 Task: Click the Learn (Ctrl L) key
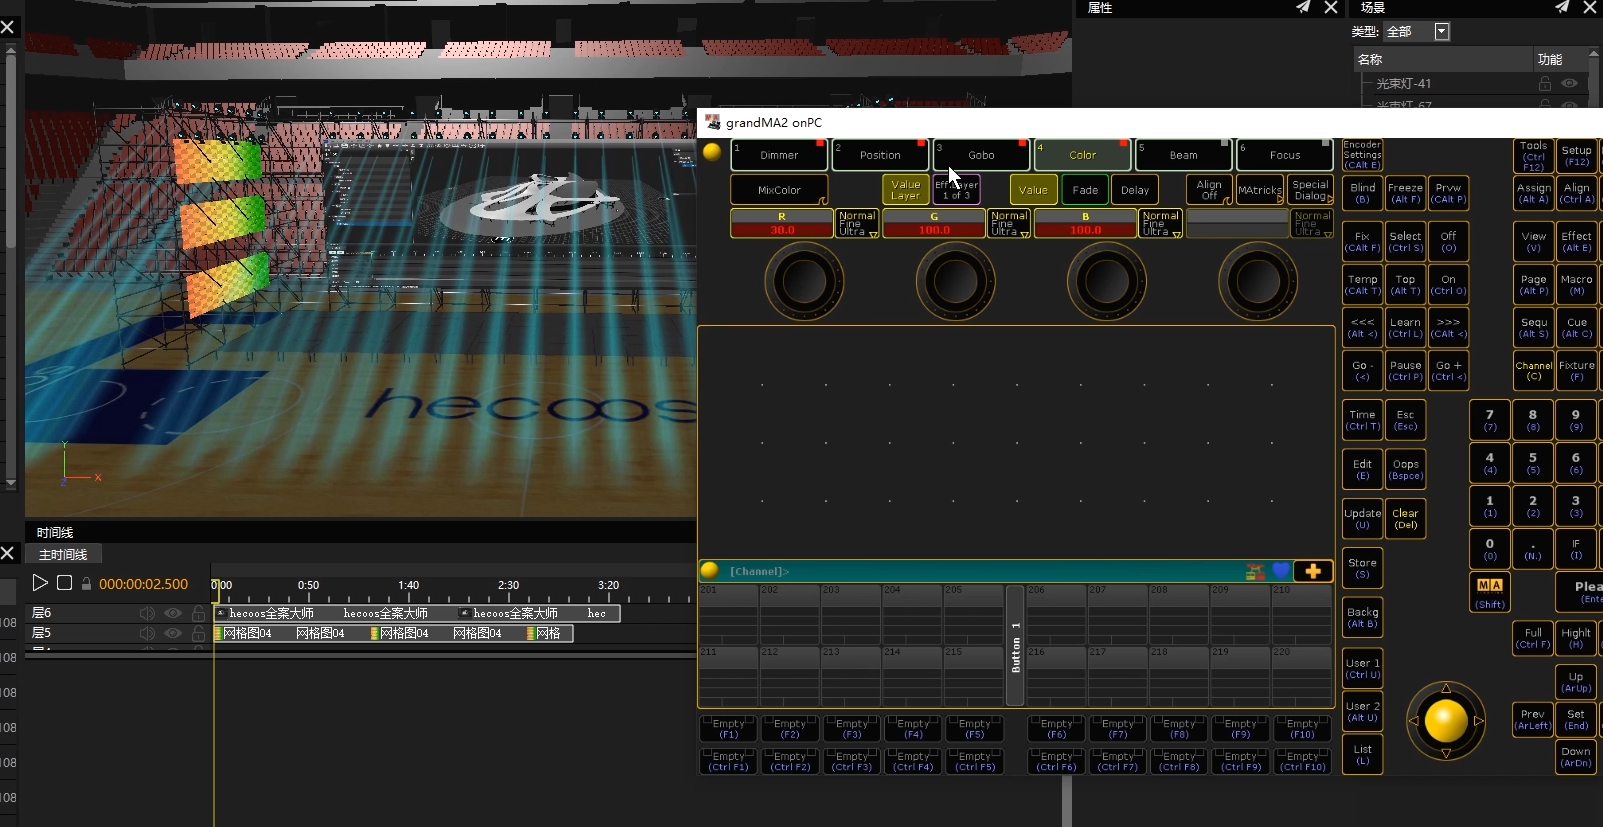[1405, 328]
